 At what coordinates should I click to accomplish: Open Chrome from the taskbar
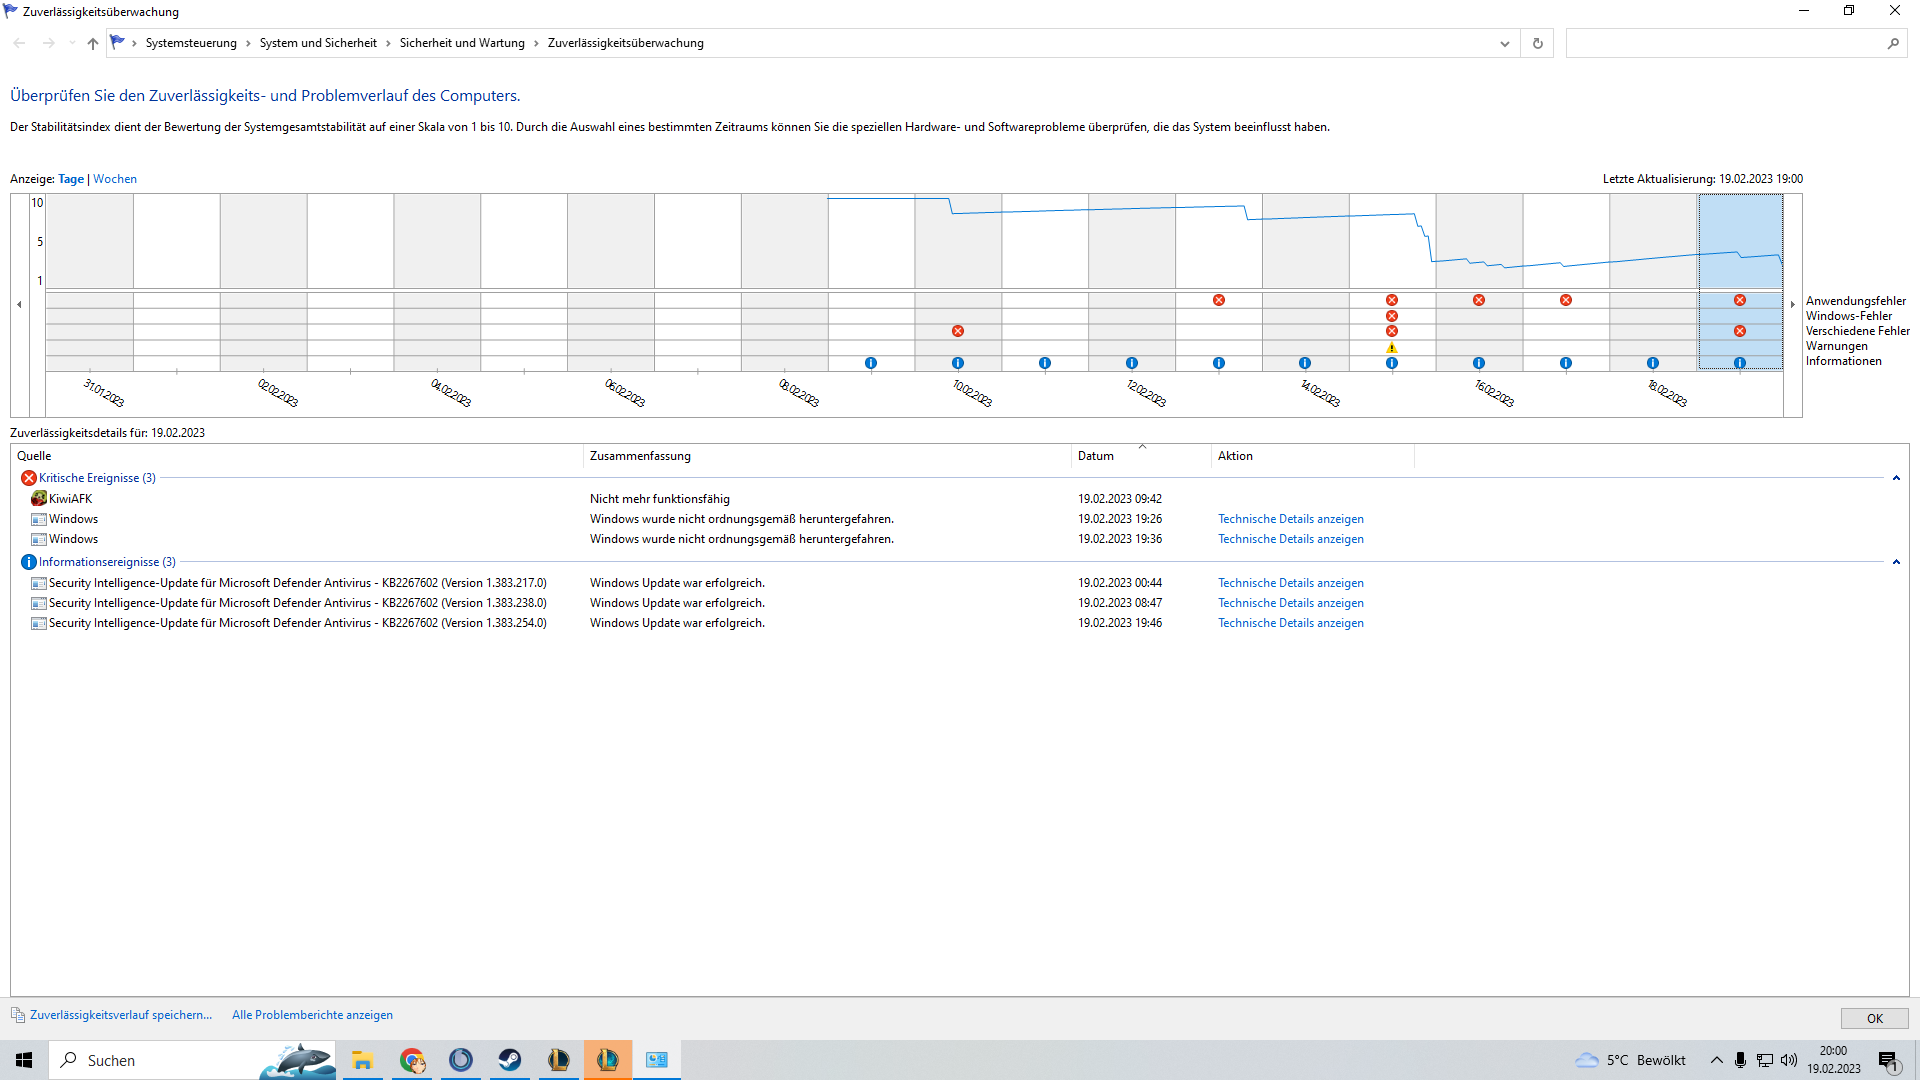click(x=412, y=1060)
